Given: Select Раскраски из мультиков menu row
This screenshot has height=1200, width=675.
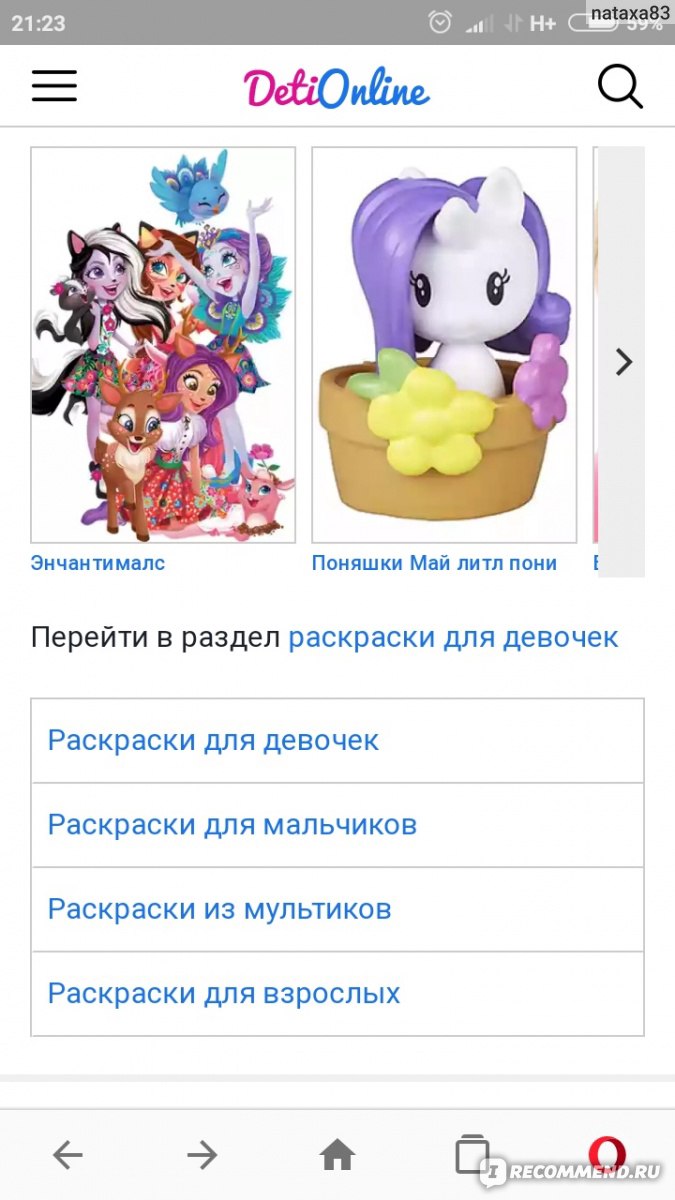Looking at the screenshot, I should coord(338,909).
